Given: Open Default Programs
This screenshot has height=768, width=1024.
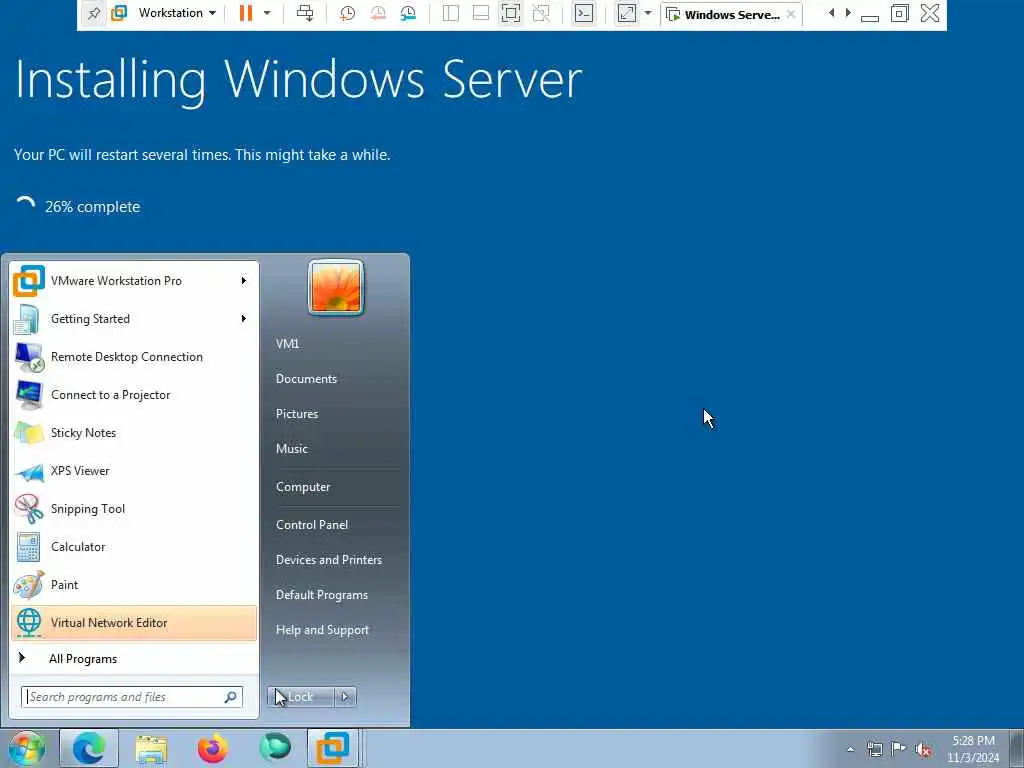Looking at the screenshot, I should (322, 595).
